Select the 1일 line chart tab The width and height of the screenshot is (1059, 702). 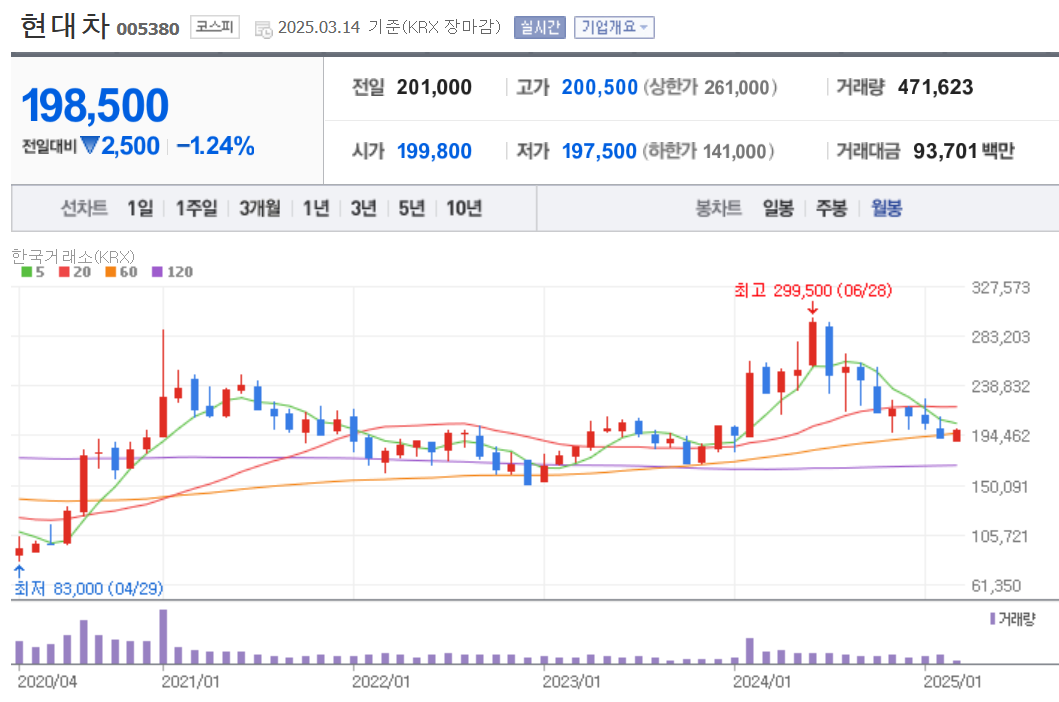(140, 208)
